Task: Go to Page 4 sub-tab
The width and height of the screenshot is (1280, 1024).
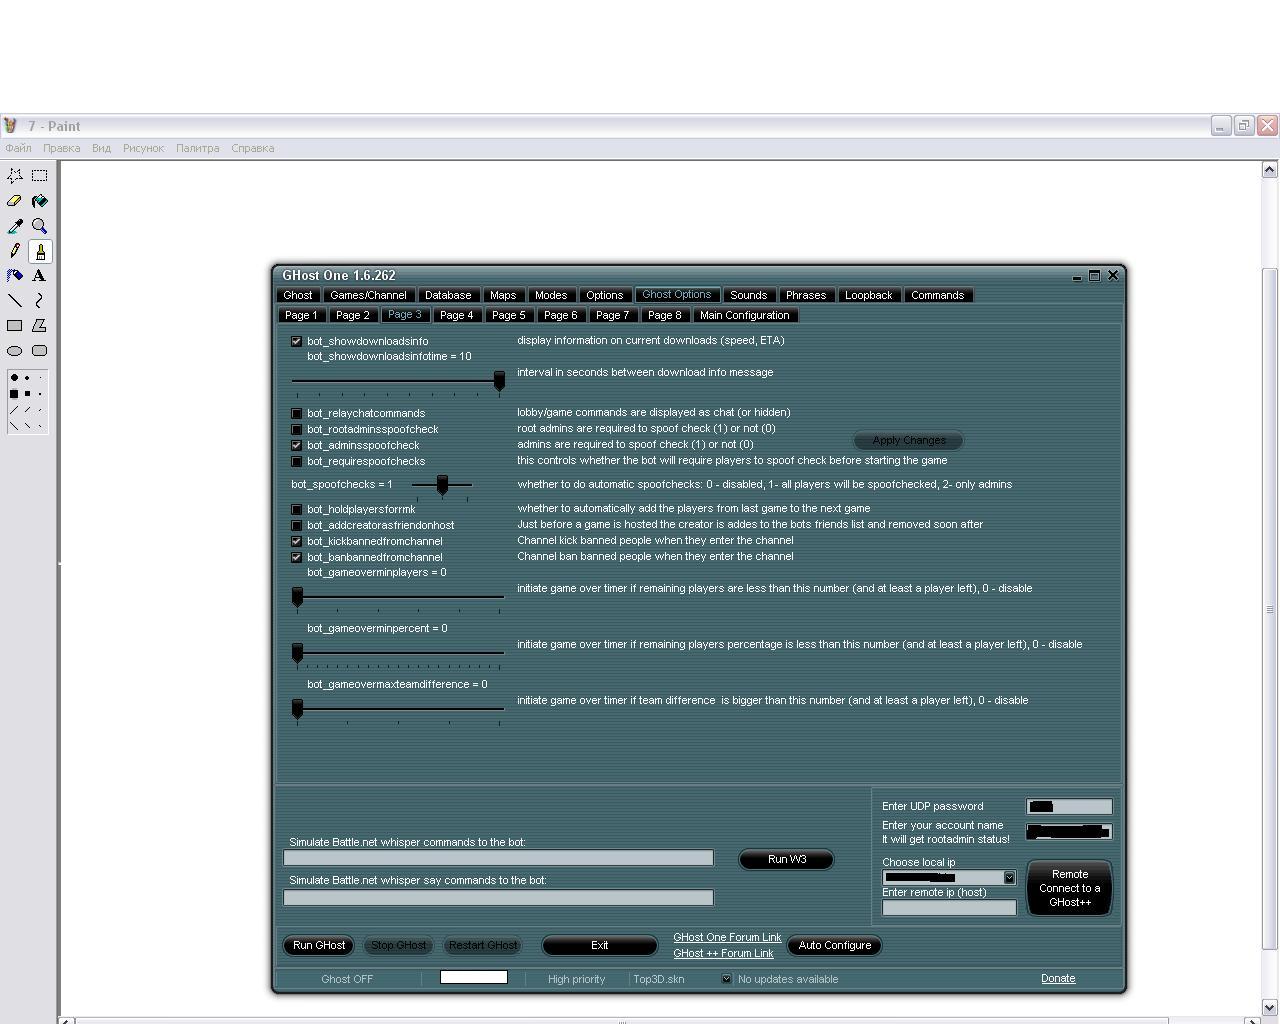Action: (x=456, y=315)
